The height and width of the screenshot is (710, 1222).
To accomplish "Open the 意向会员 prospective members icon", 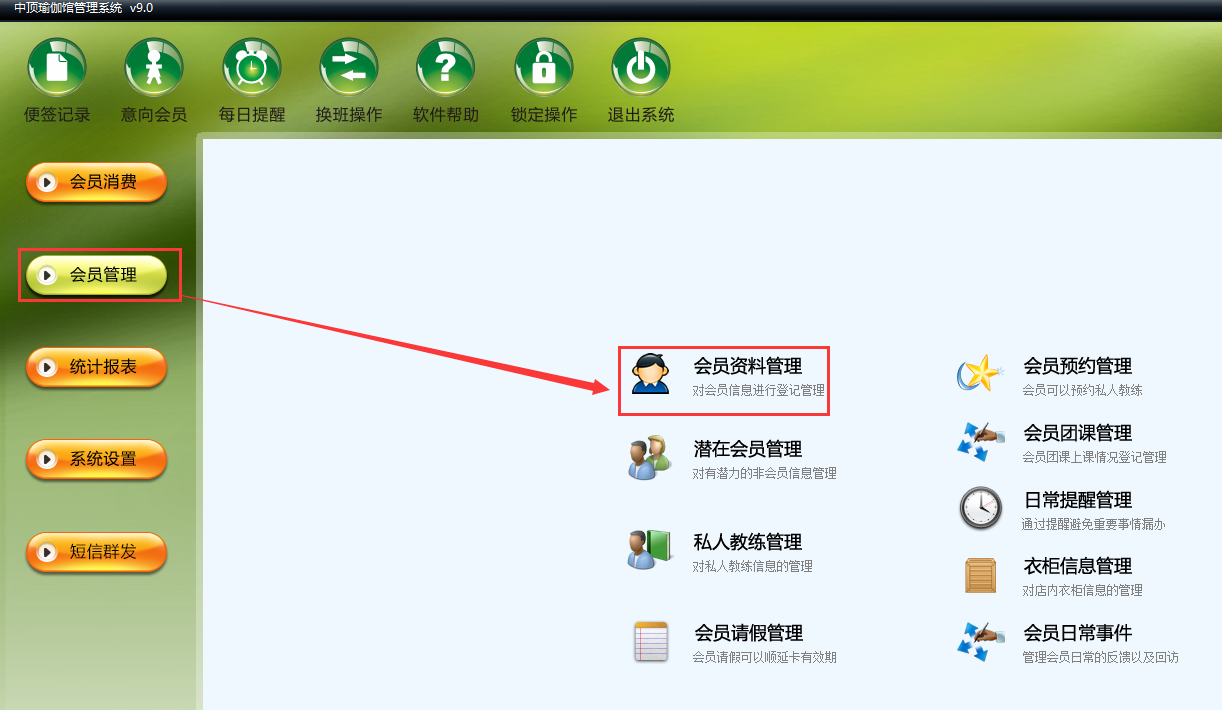I will click(x=154, y=67).
